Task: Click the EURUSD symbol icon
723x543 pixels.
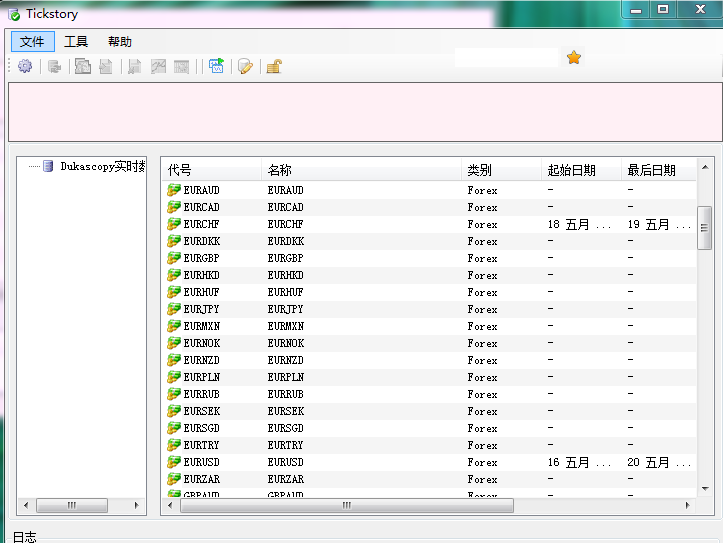Action: pos(174,461)
